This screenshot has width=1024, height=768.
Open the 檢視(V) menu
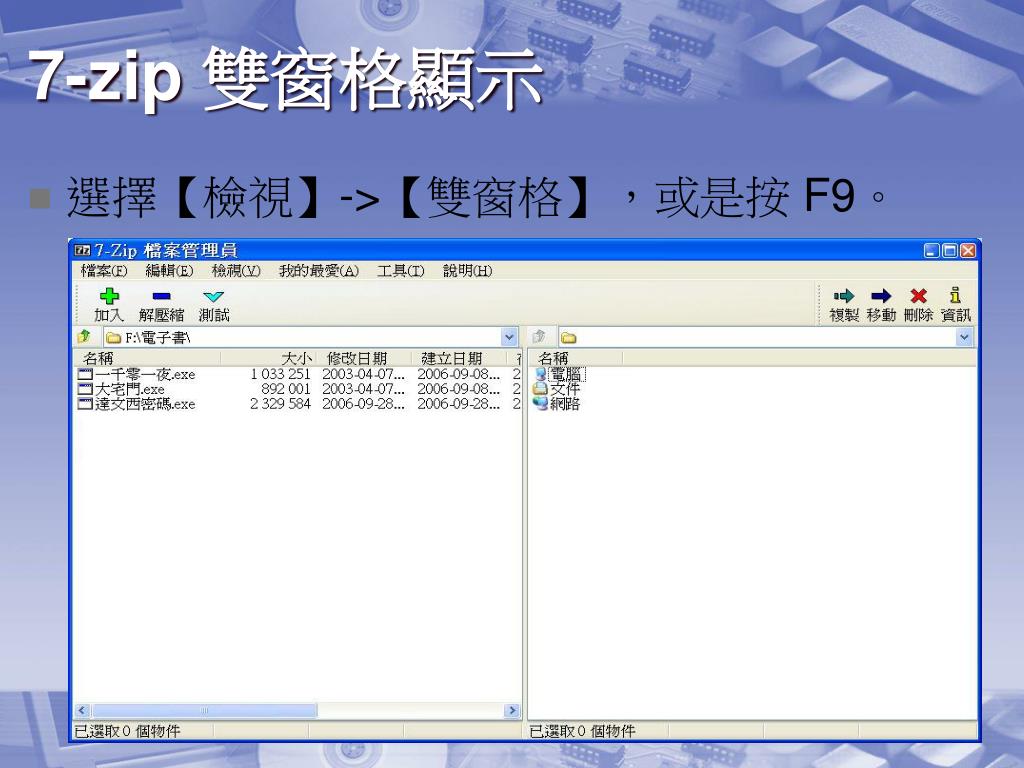pos(236,271)
